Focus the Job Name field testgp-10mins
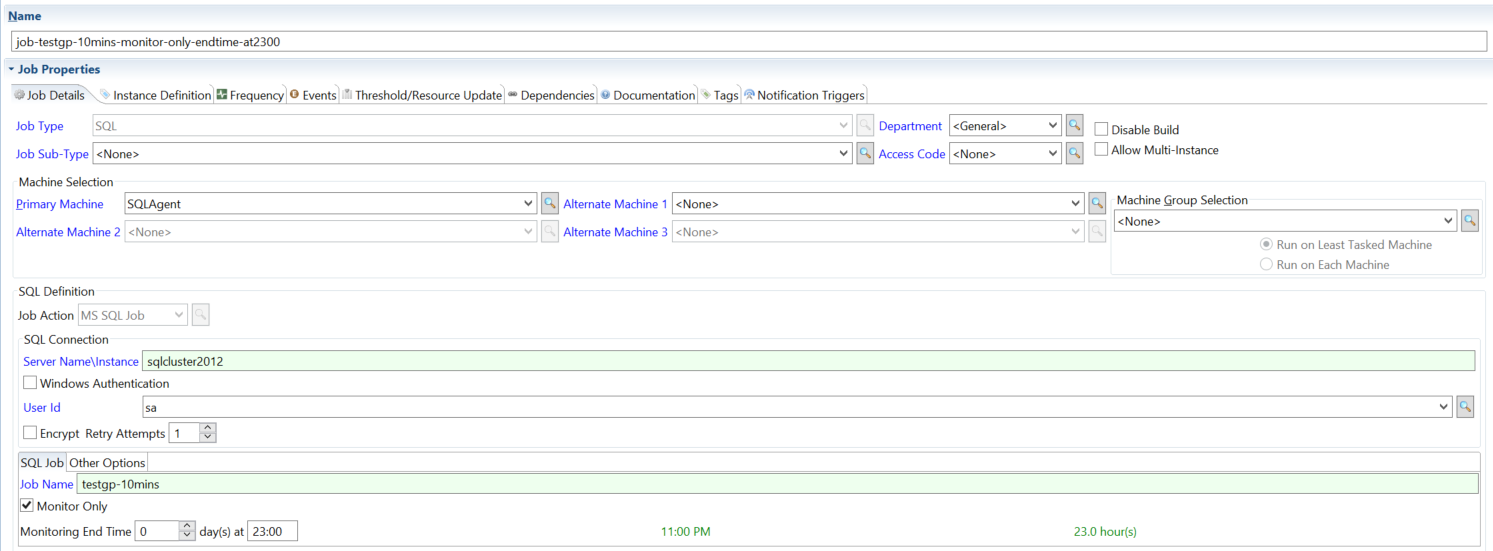 point(777,484)
